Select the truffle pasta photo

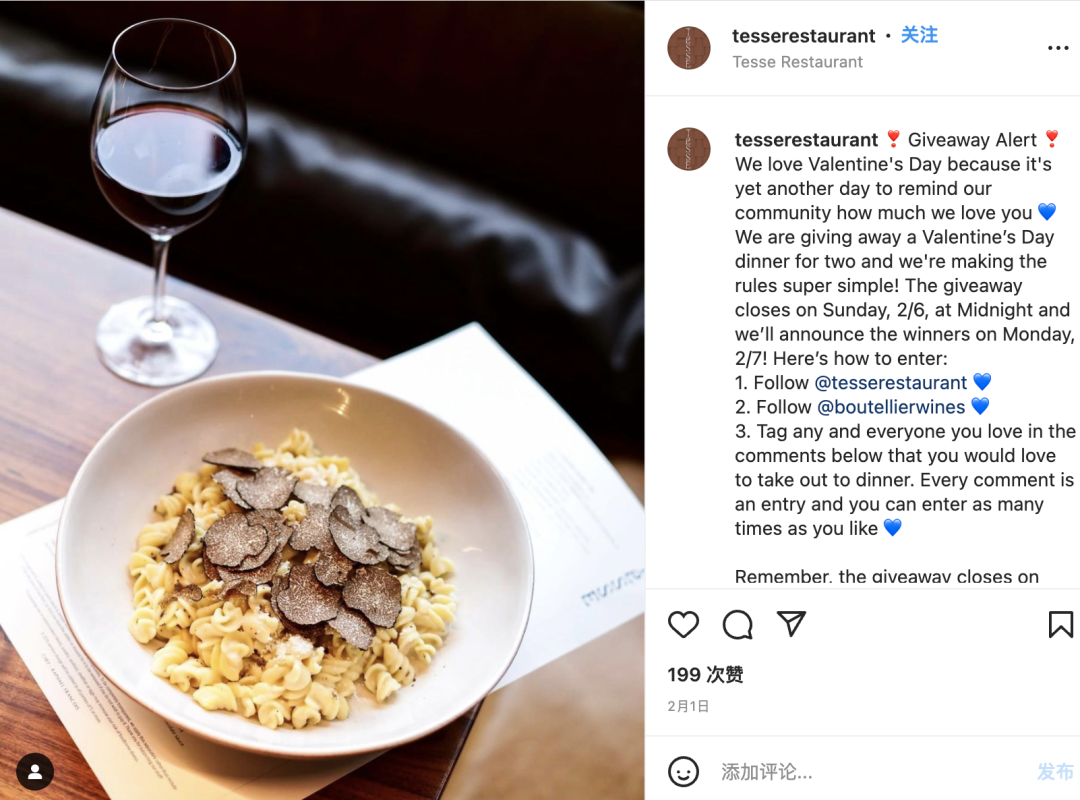(322, 400)
